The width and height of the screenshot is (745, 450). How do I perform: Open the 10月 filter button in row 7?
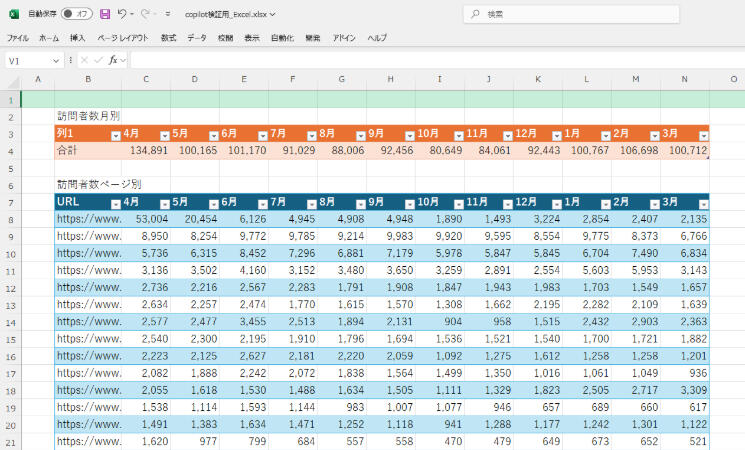pos(458,204)
